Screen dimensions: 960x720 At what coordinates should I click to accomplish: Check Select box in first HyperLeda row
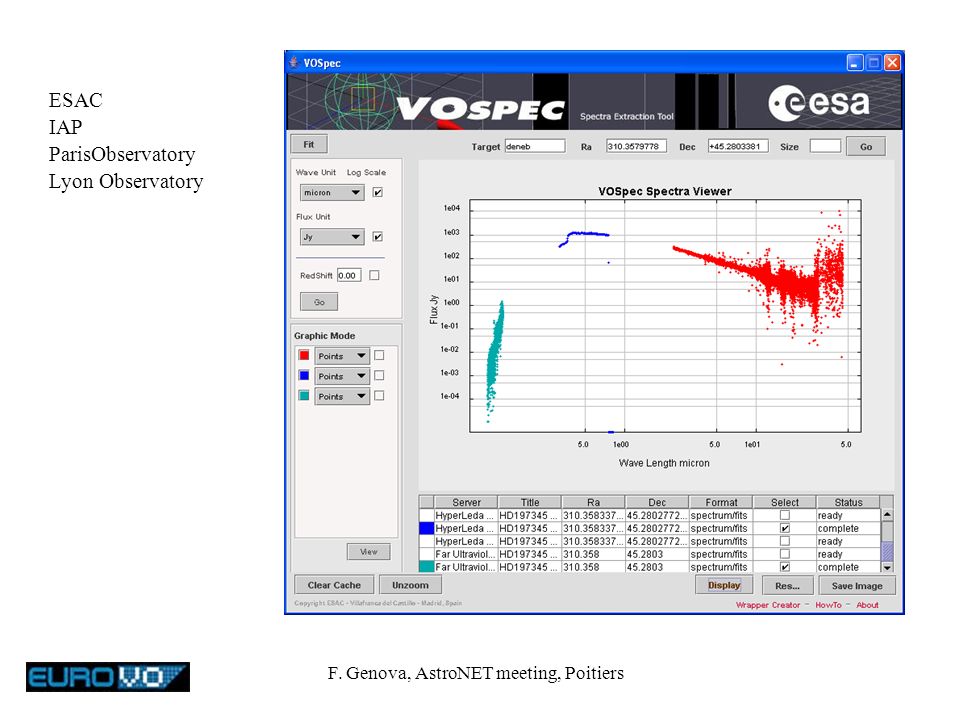[x=784, y=515]
